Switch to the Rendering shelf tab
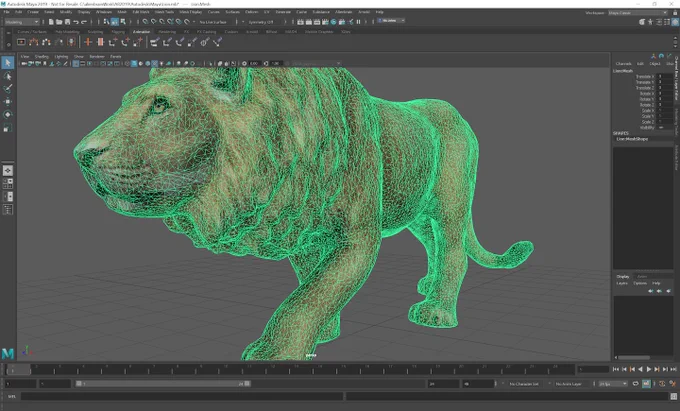This screenshot has height=411, width=680. (167, 32)
